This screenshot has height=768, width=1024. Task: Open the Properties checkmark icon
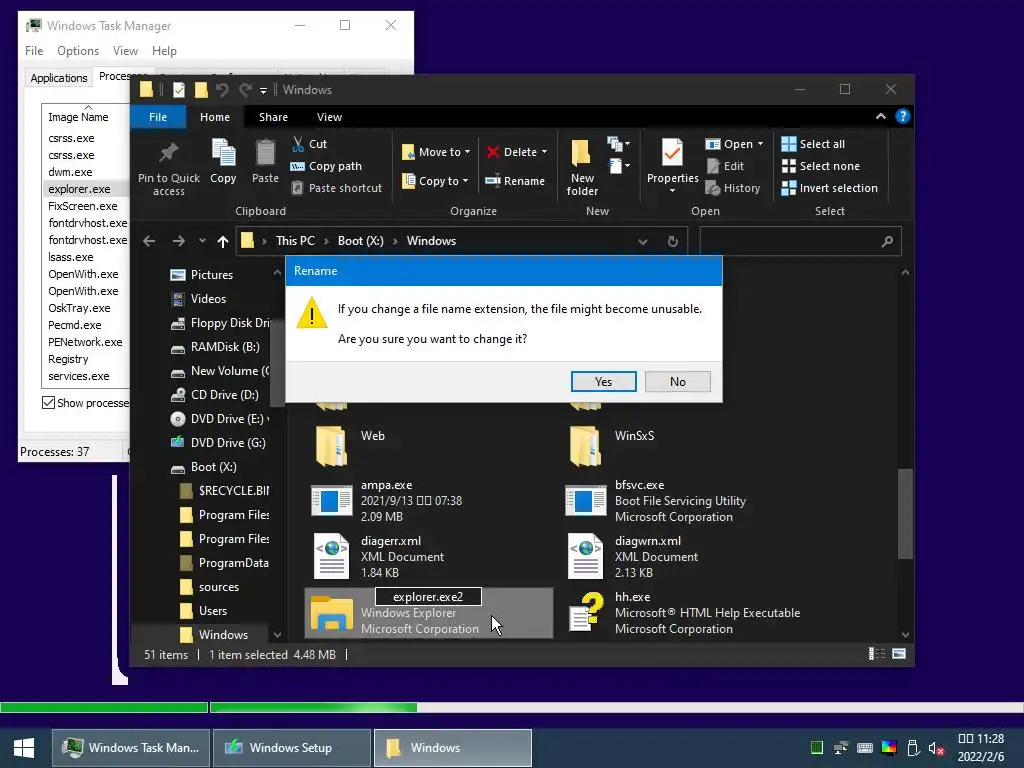(672, 153)
